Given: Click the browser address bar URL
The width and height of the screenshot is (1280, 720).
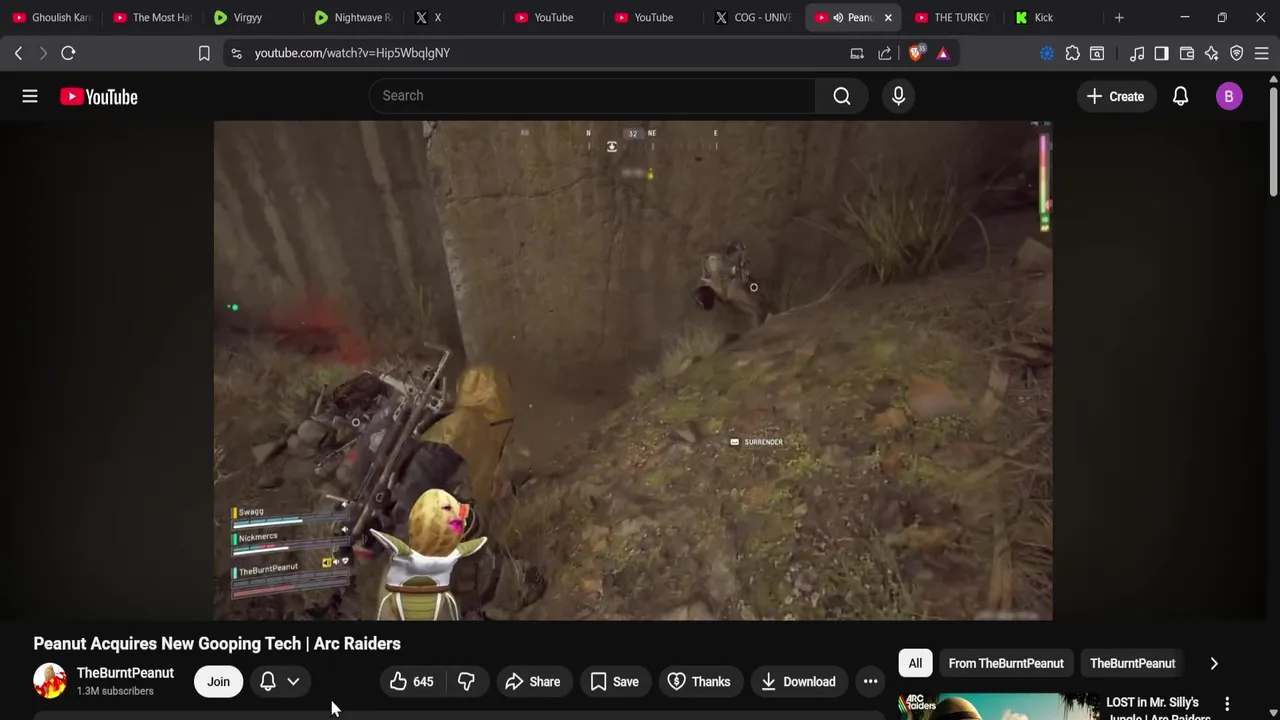Looking at the screenshot, I should tap(352, 53).
